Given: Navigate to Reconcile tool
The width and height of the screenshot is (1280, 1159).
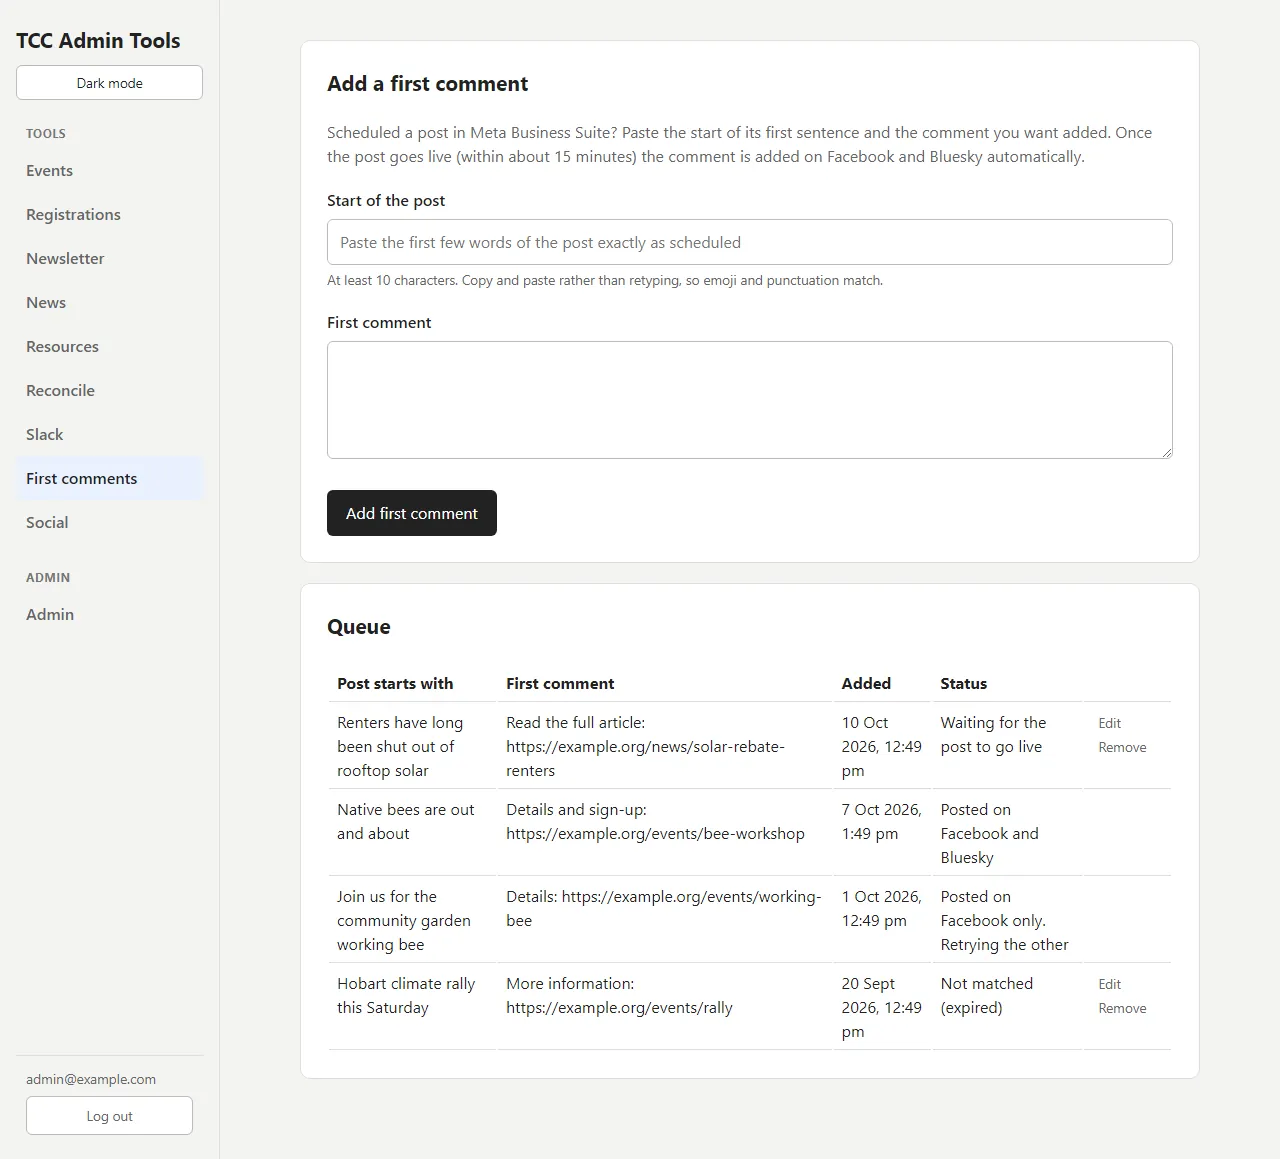Looking at the screenshot, I should pos(109,391).
